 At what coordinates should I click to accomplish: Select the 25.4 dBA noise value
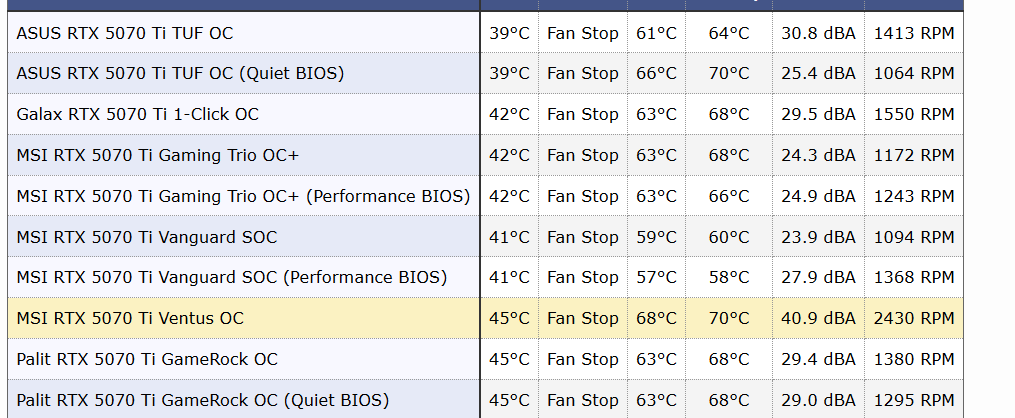(818, 73)
